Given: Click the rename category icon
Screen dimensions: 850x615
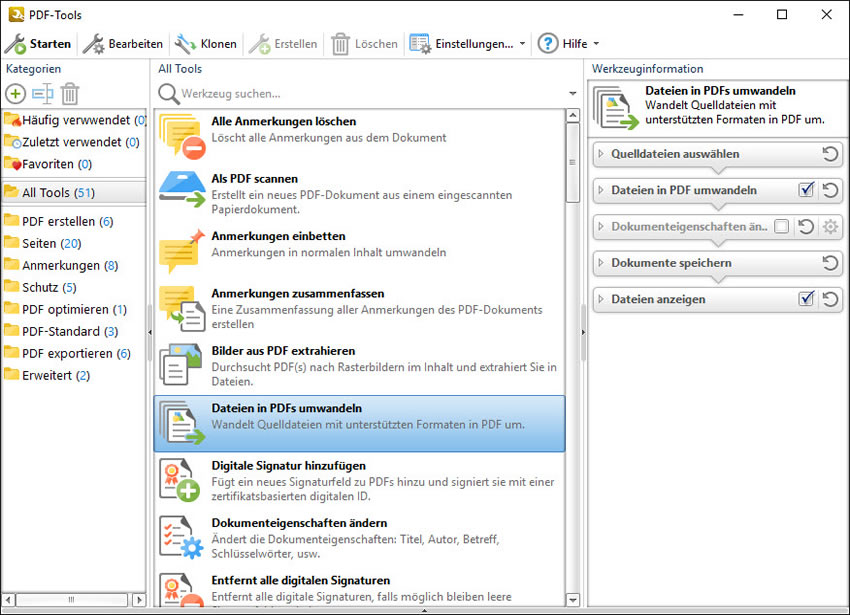Looking at the screenshot, I should (42, 94).
